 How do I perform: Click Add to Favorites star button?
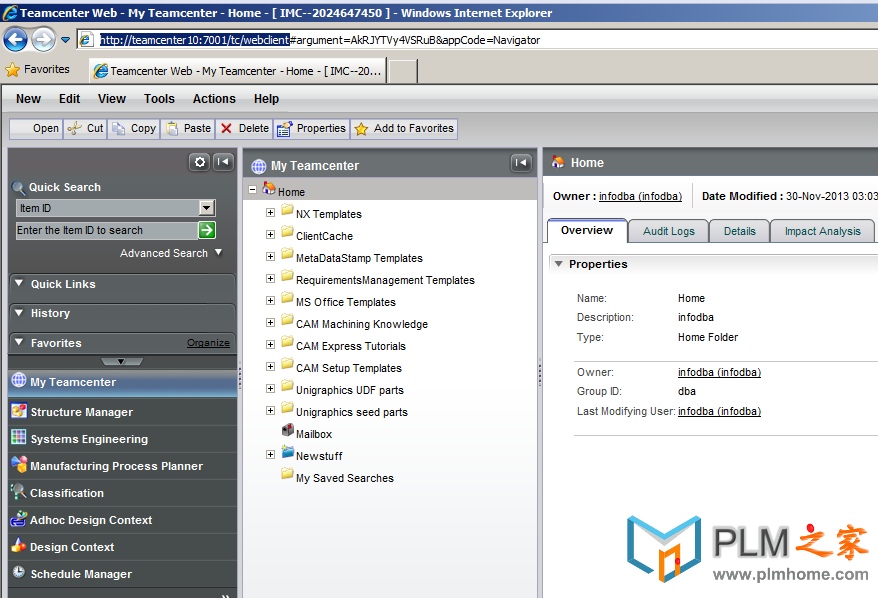pyautogui.click(x=404, y=129)
